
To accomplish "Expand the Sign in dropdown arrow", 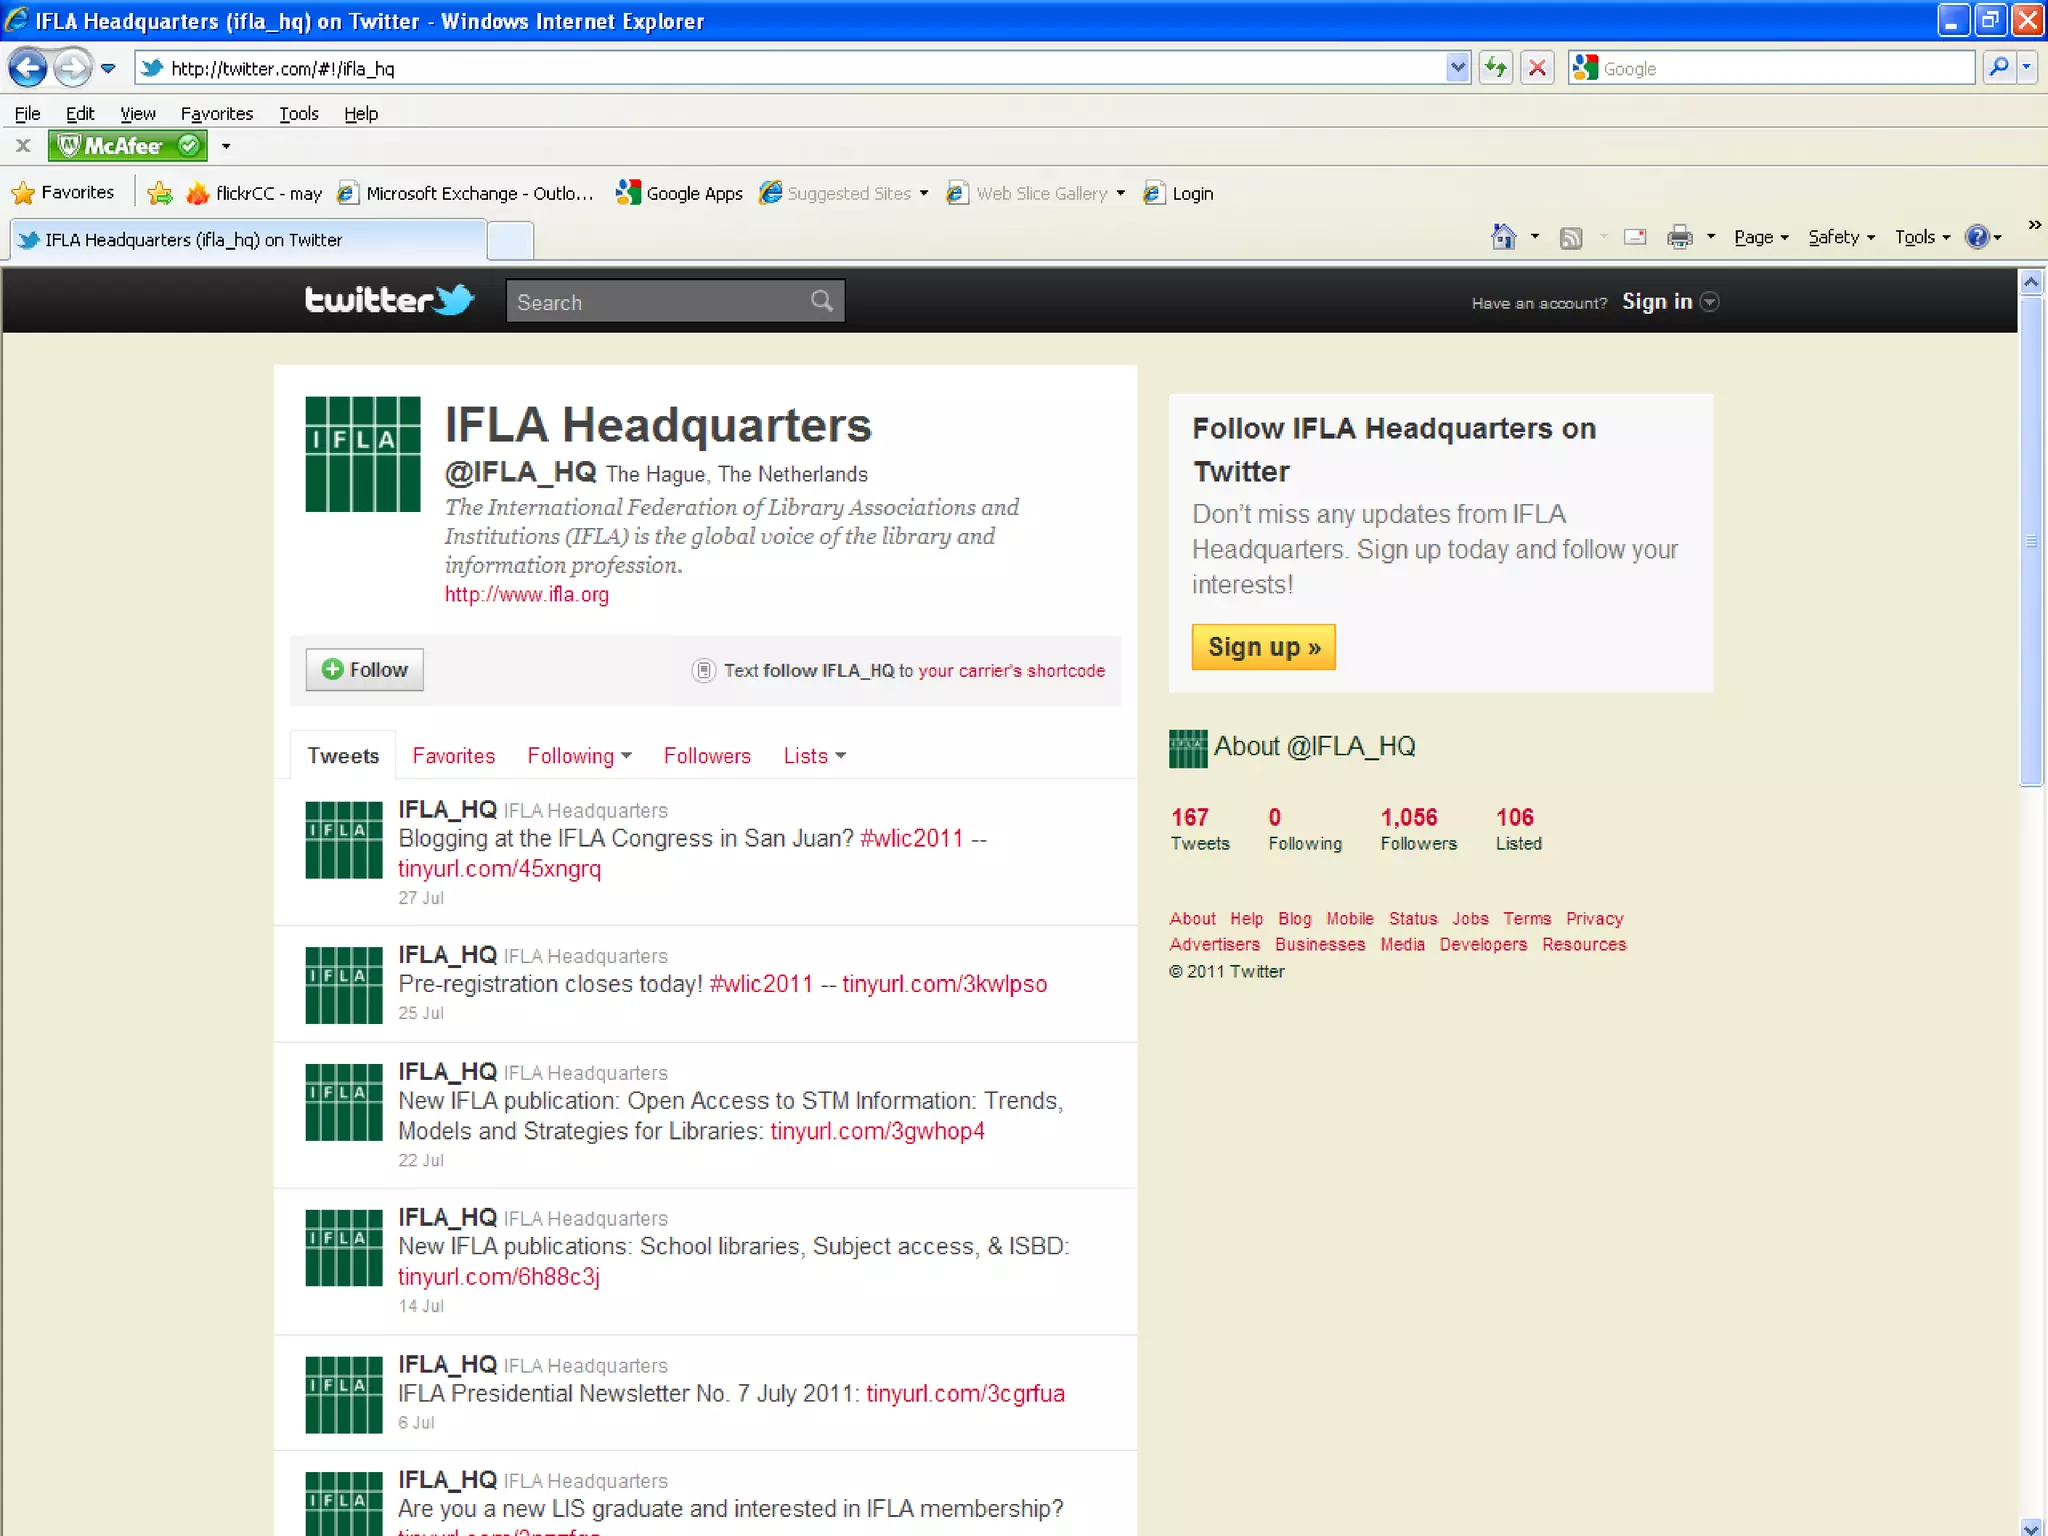I will 1710,302.
